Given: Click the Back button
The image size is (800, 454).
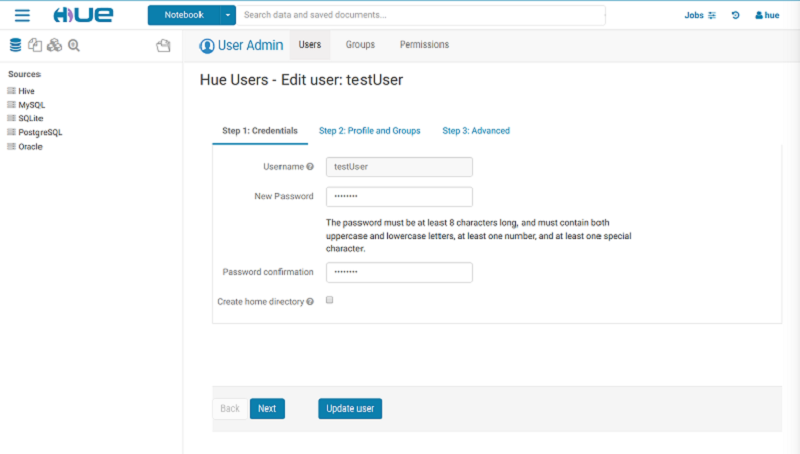Looking at the screenshot, I should point(230,409).
